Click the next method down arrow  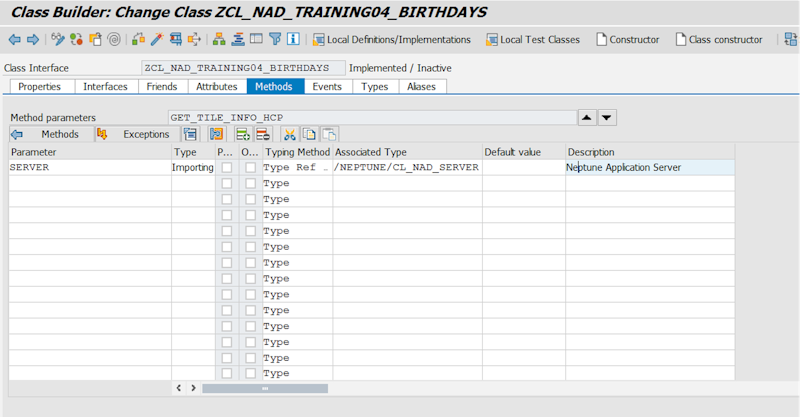coord(607,118)
